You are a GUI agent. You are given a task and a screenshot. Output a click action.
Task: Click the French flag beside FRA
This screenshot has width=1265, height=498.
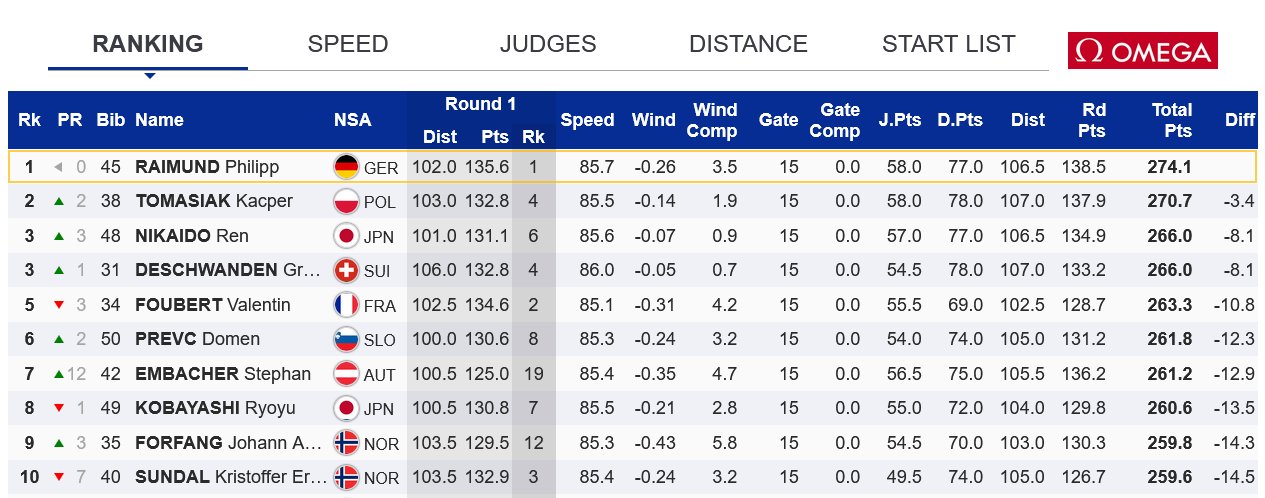coord(346,305)
